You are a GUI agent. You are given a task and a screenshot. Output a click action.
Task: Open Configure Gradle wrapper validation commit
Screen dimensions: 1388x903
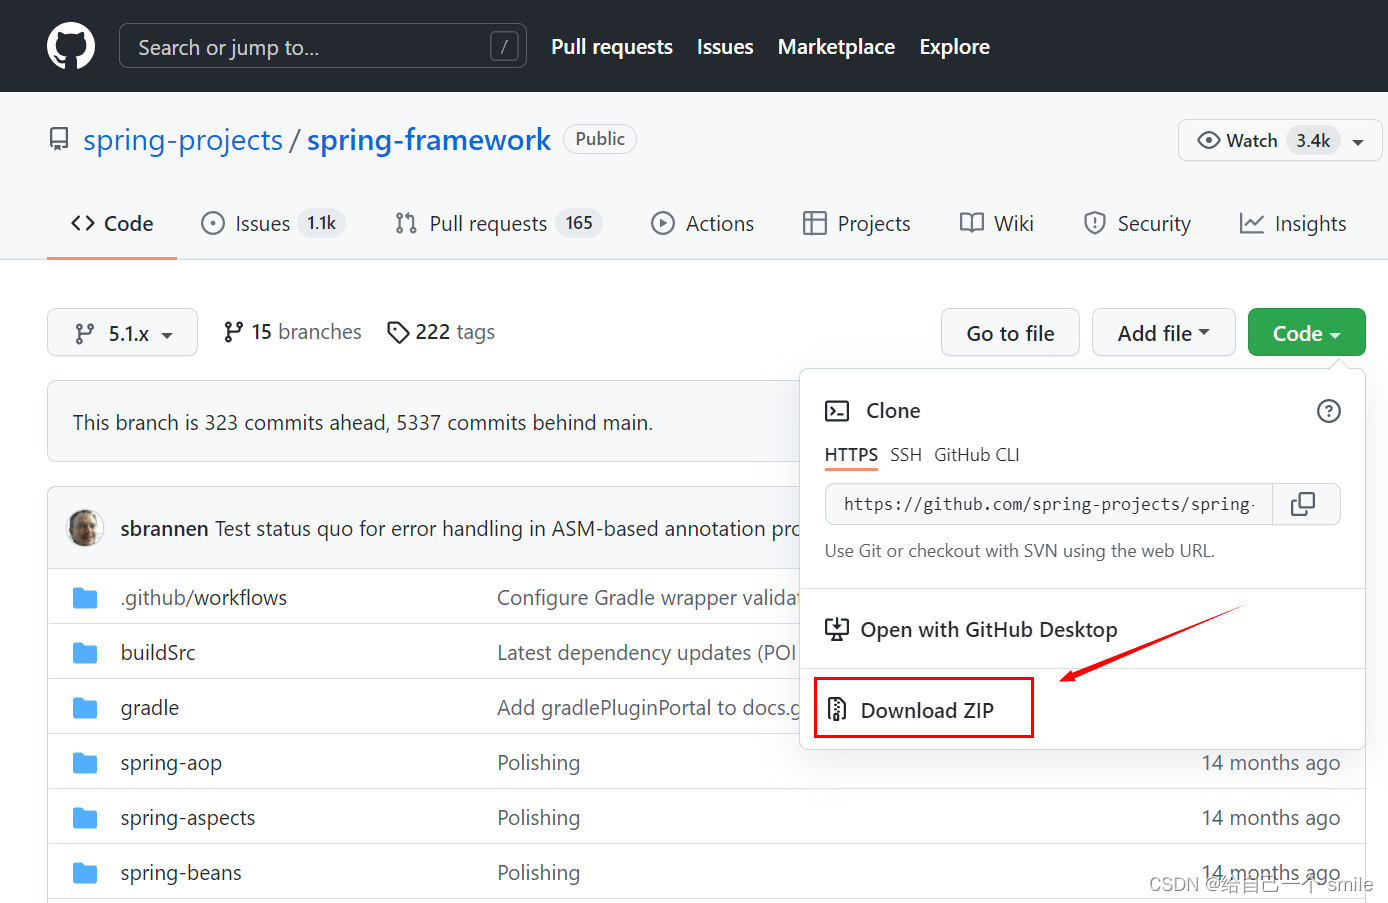(x=648, y=598)
